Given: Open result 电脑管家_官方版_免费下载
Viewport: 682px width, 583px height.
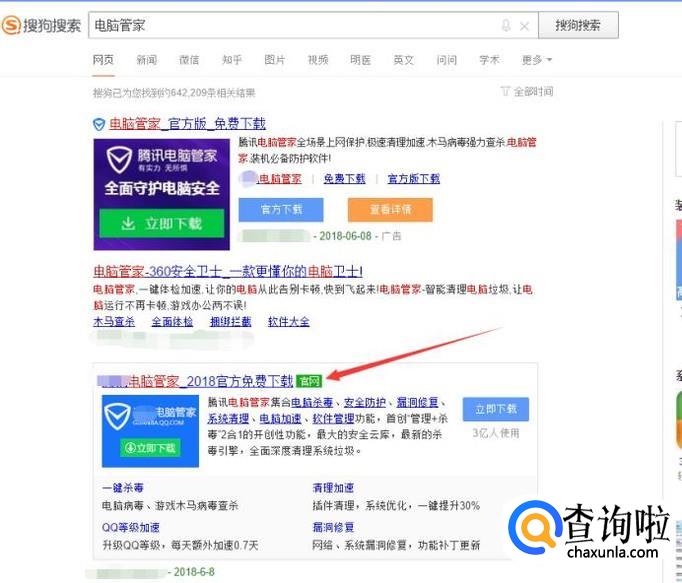Looking at the screenshot, I should coord(187,124).
